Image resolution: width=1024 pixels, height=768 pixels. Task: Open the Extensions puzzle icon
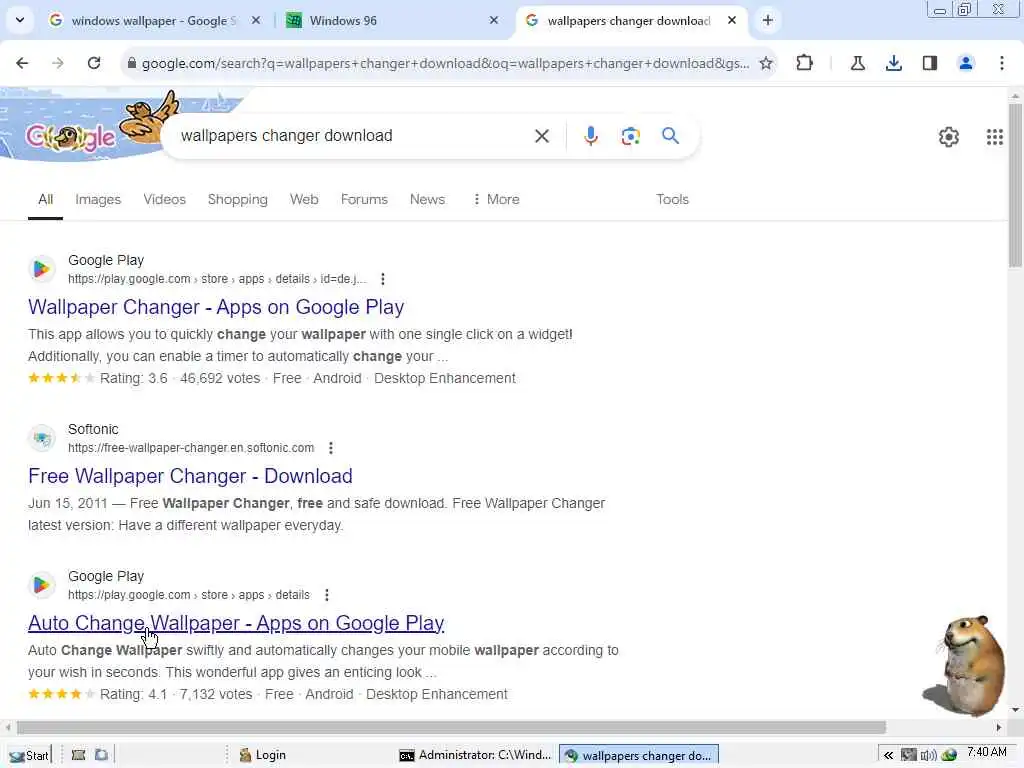point(805,63)
